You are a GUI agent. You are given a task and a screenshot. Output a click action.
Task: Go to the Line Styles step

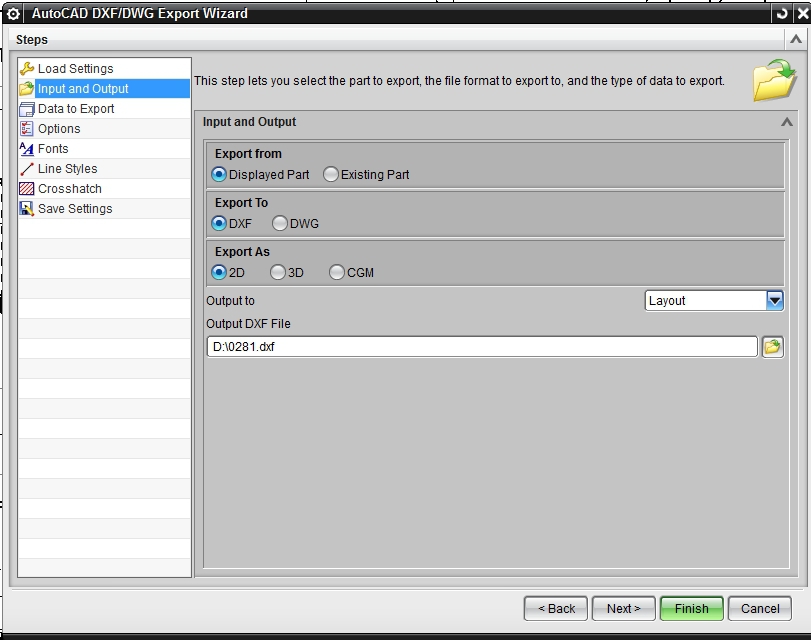pos(104,169)
